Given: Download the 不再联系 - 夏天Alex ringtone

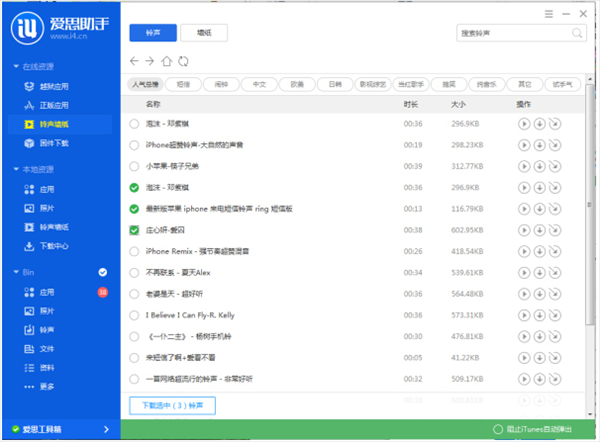Looking at the screenshot, I should click(x=539, y=272).
